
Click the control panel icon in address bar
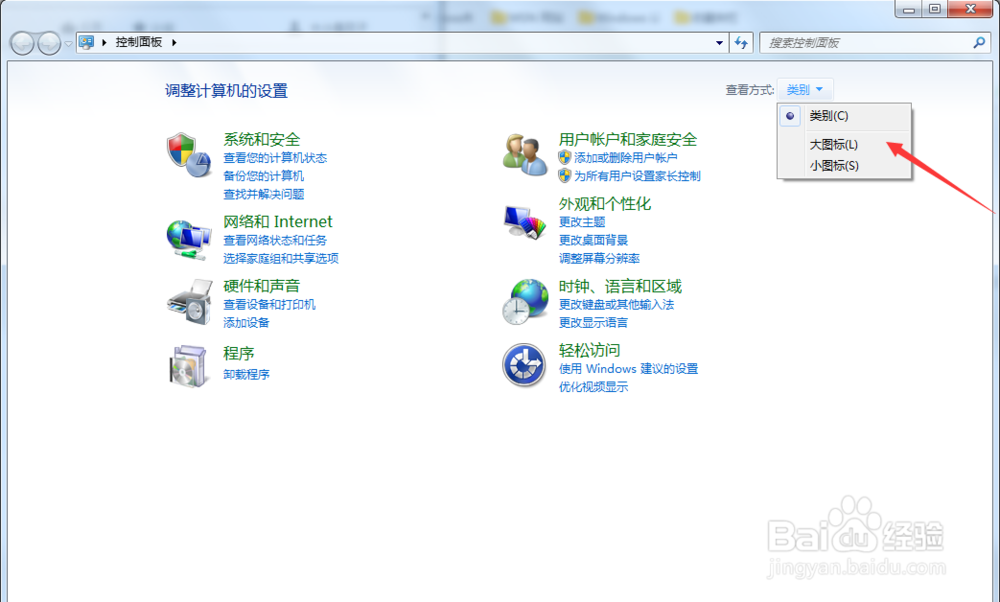tap(86, 42)
